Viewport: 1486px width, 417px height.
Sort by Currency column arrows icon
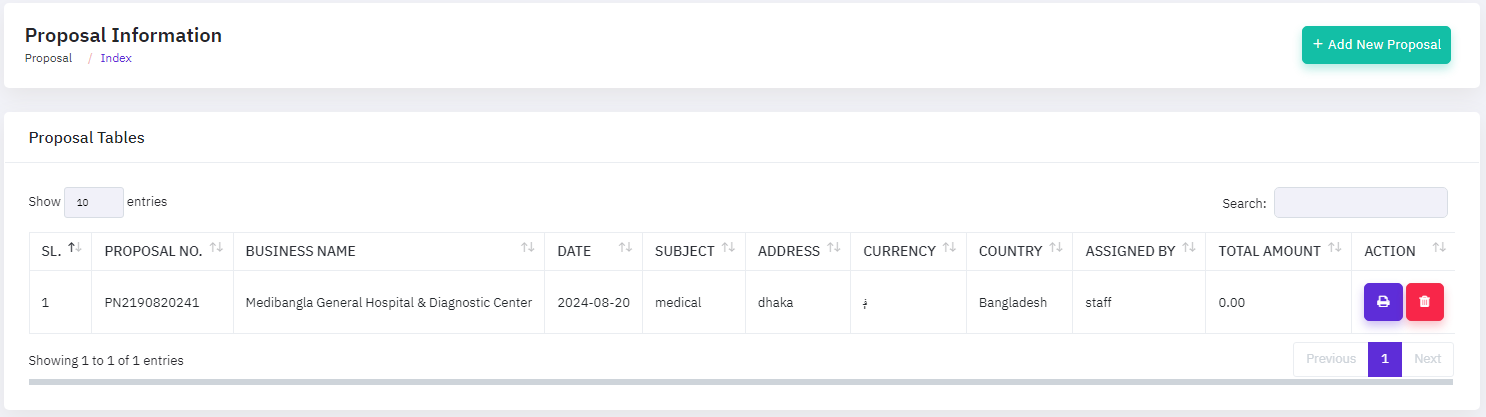tap(949, 248)
